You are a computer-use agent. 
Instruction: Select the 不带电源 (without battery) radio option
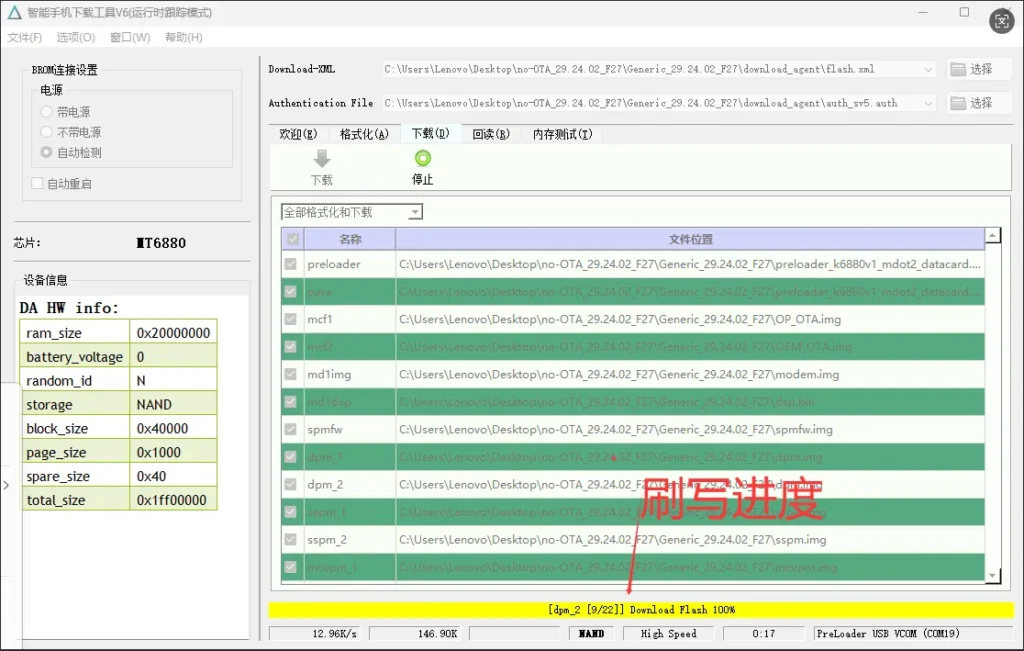tap(46, 132)
